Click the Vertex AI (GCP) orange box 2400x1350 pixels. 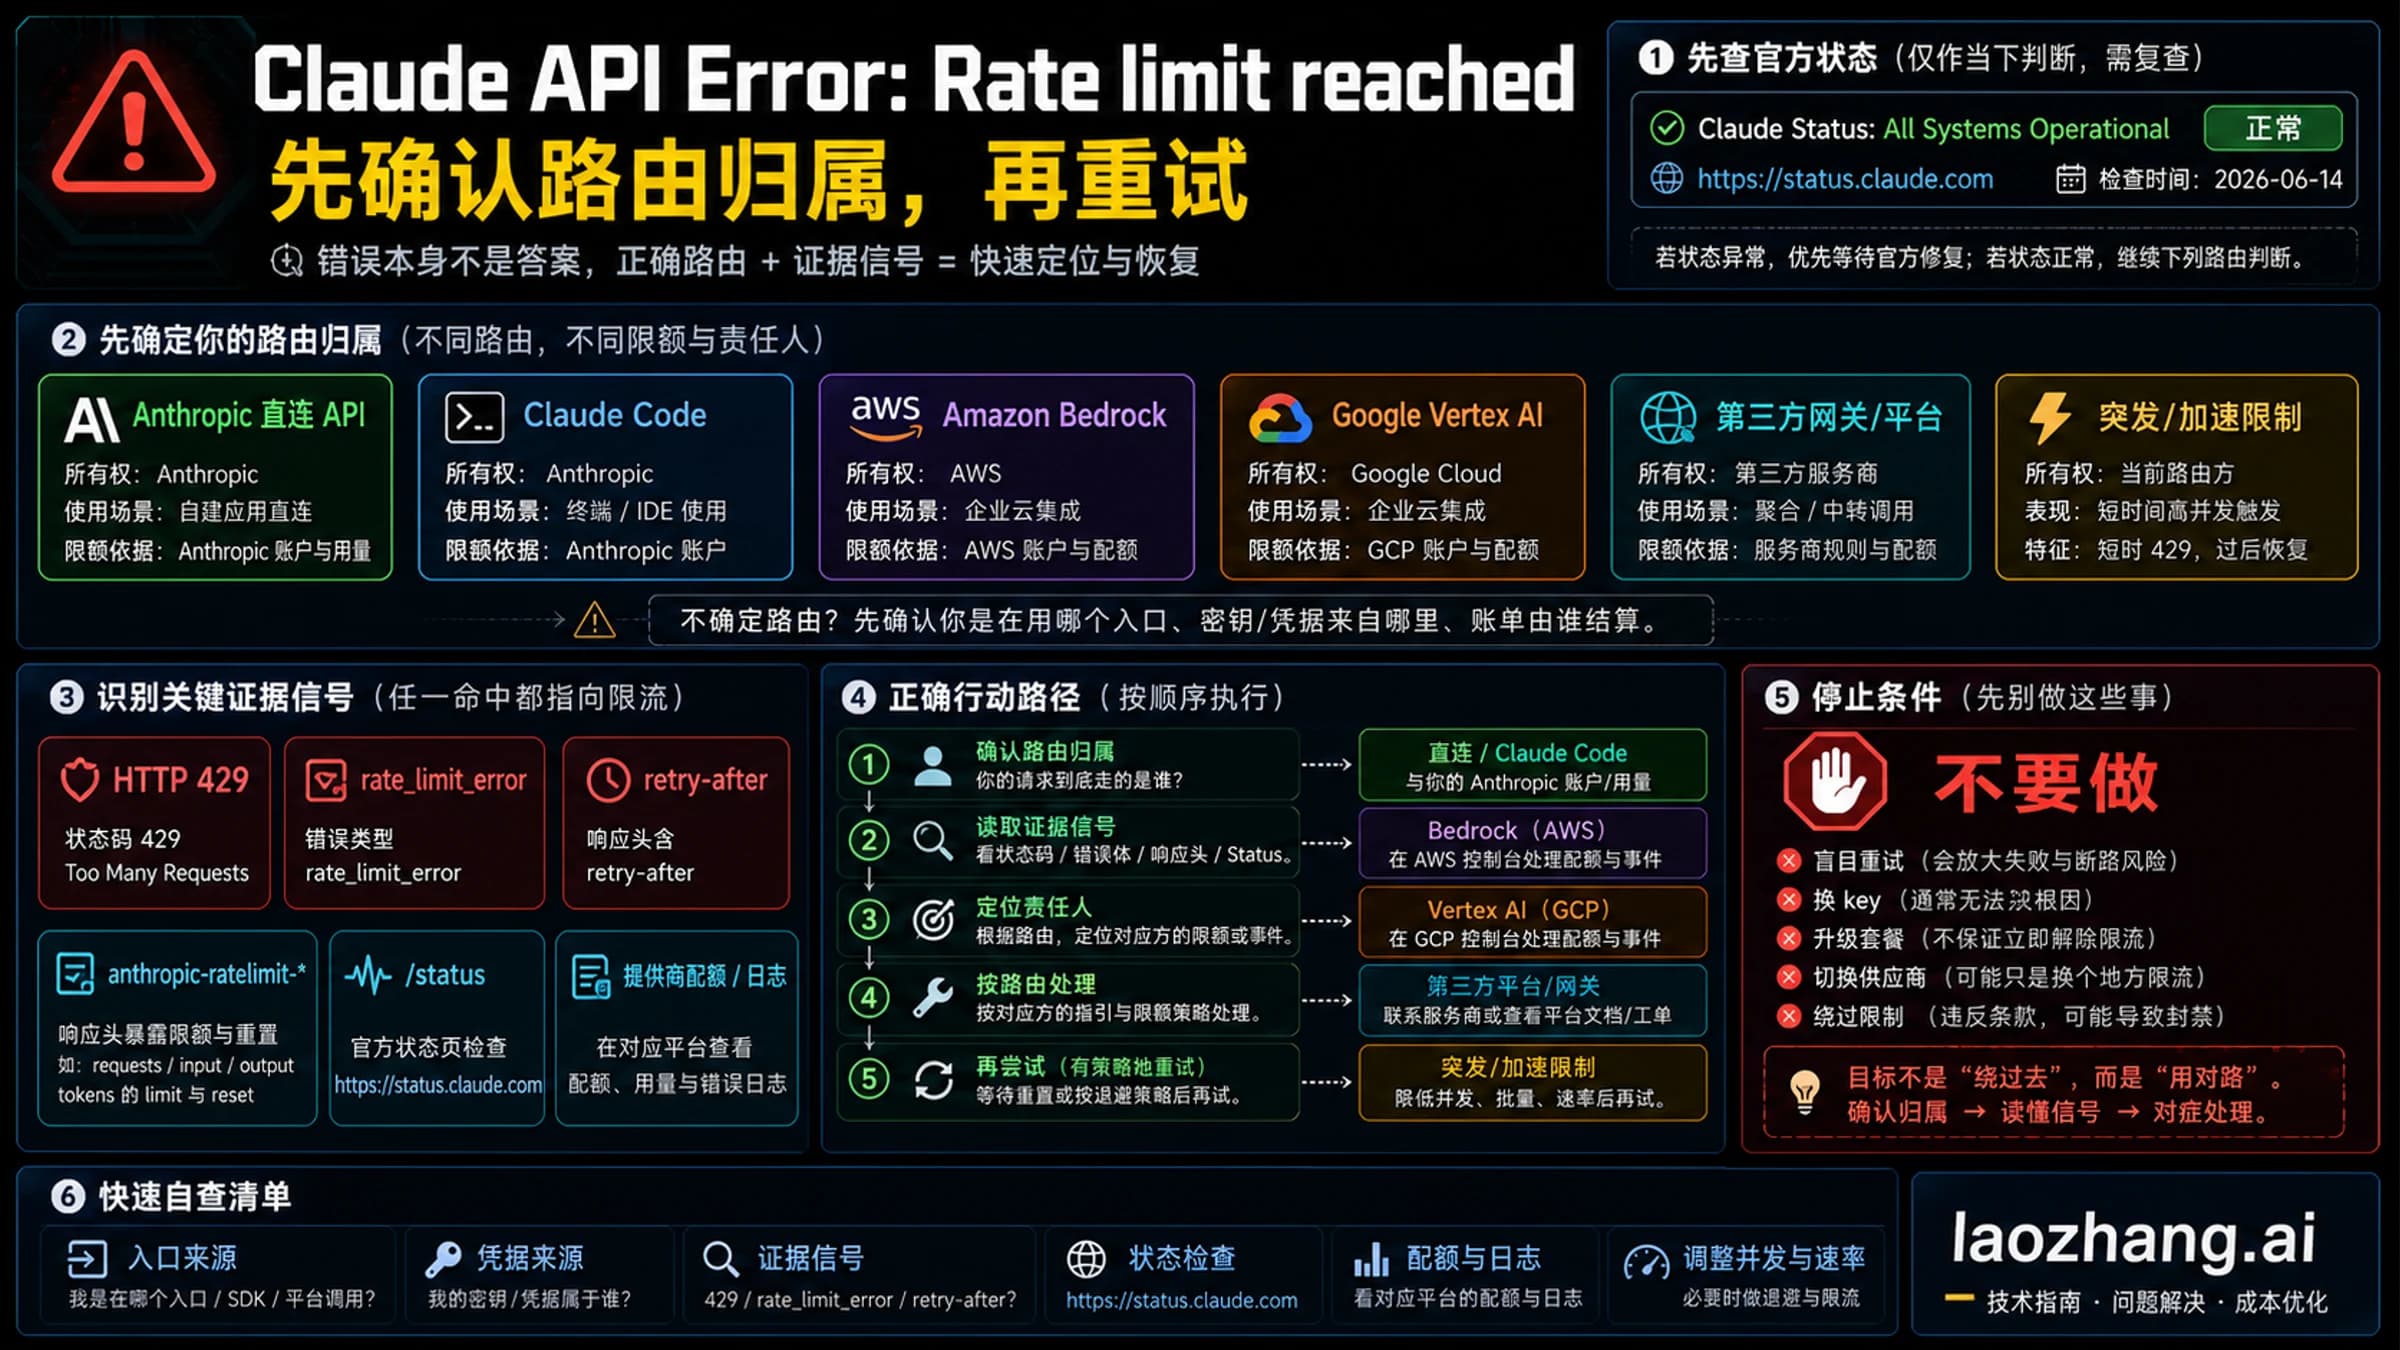pyautogui.click(x=1532, y=922)
